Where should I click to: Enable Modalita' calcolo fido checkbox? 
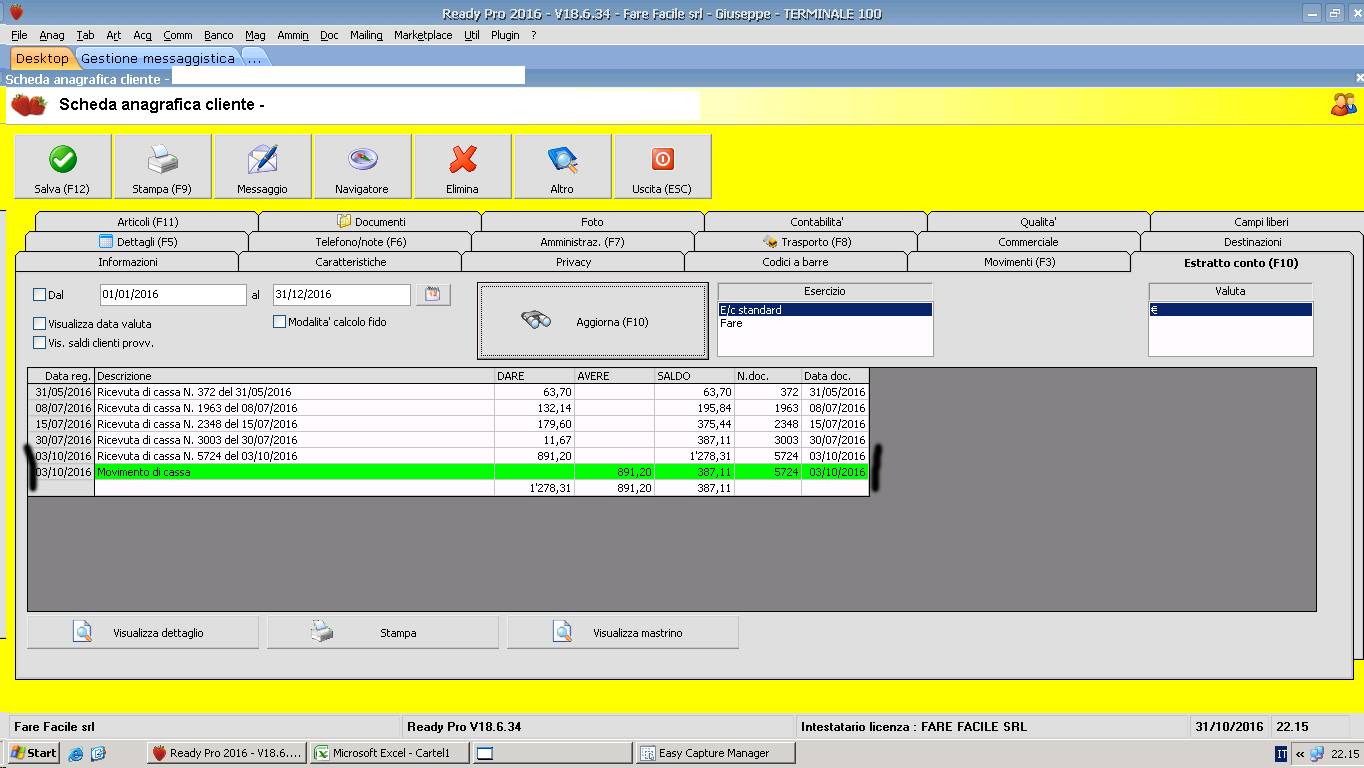point(280,322)
